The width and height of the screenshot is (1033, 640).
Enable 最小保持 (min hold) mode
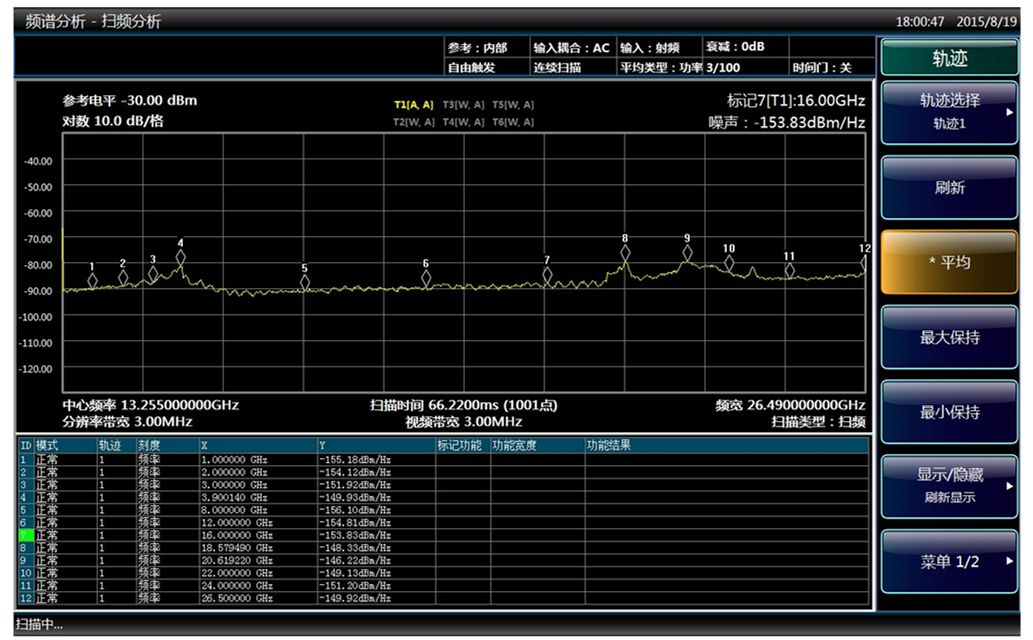pyautogui.click(x=949, y=412)
